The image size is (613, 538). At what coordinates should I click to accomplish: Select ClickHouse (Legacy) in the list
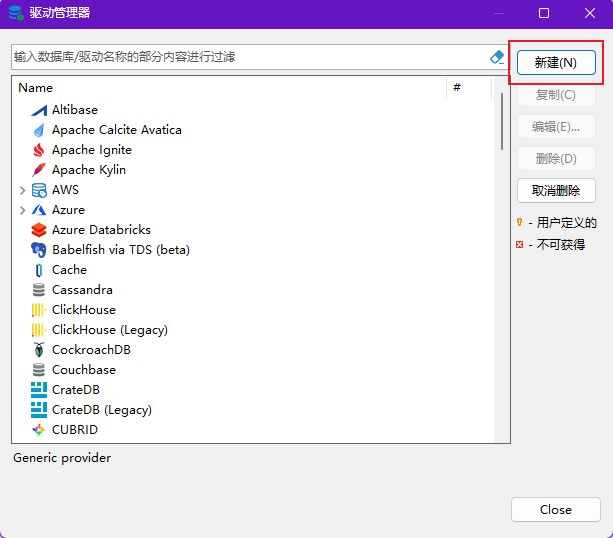click(110, 330)
